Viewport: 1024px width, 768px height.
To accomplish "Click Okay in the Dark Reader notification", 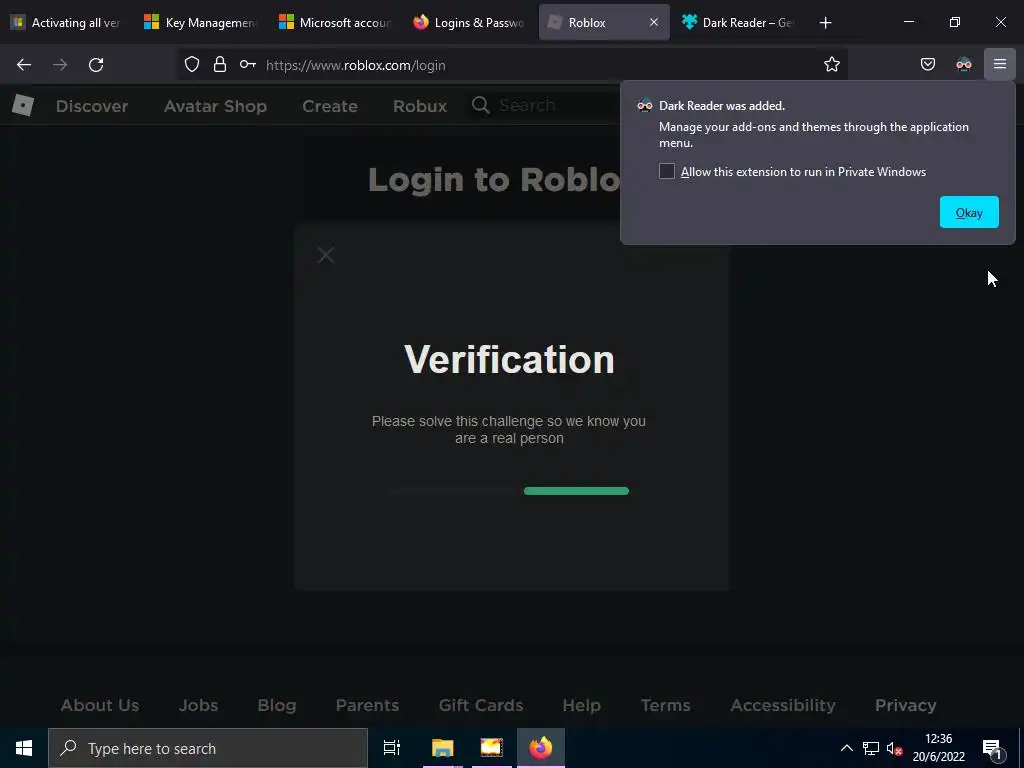I will tap(969, 212).
